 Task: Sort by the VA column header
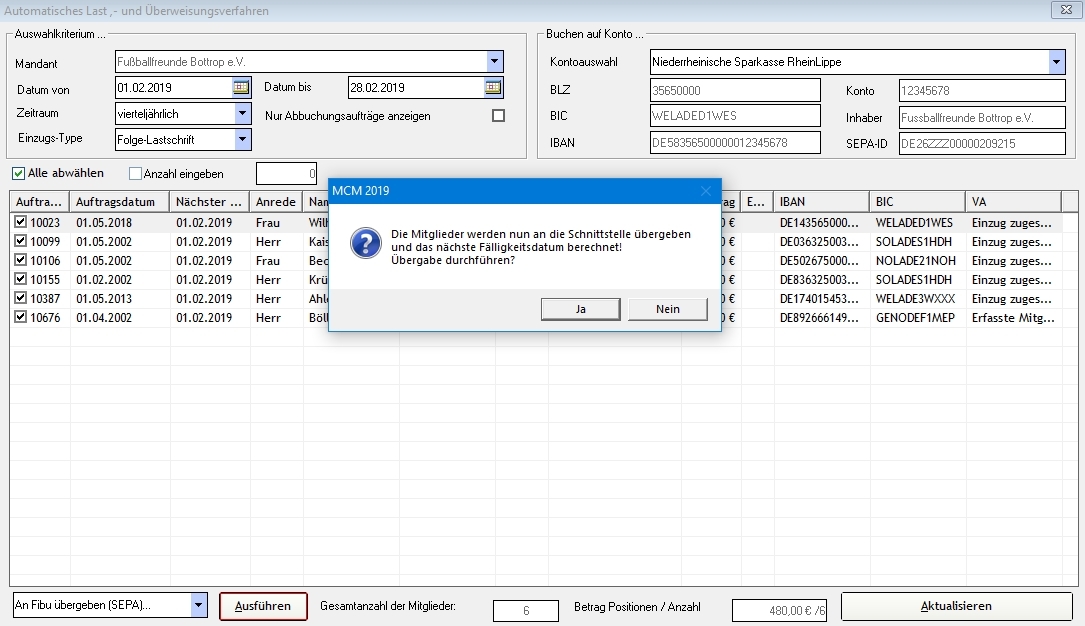point(1014,202)
